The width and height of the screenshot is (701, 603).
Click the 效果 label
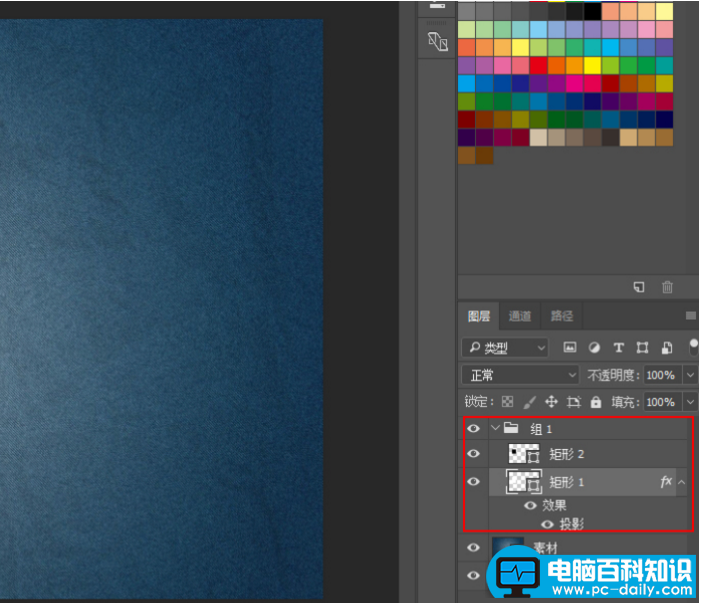(554, 505)
